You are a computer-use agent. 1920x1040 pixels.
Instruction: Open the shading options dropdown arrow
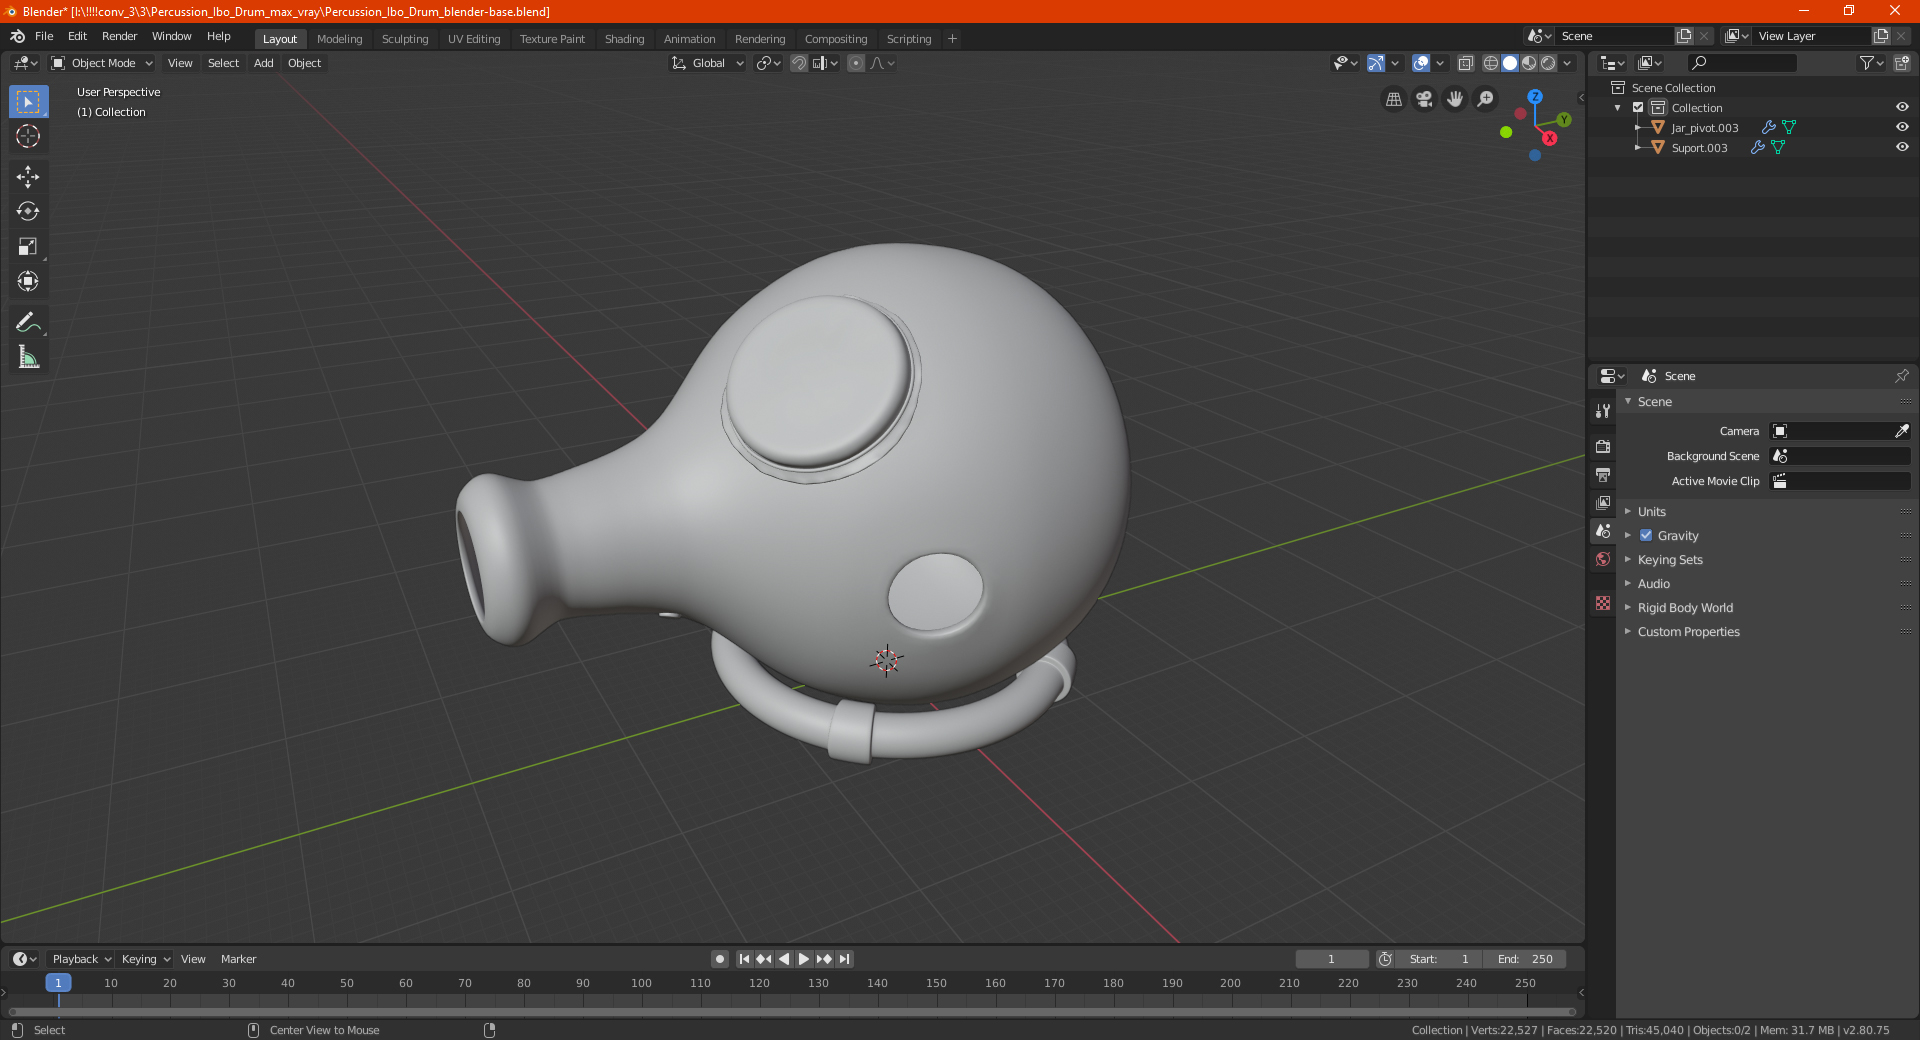coord(1568,63)
